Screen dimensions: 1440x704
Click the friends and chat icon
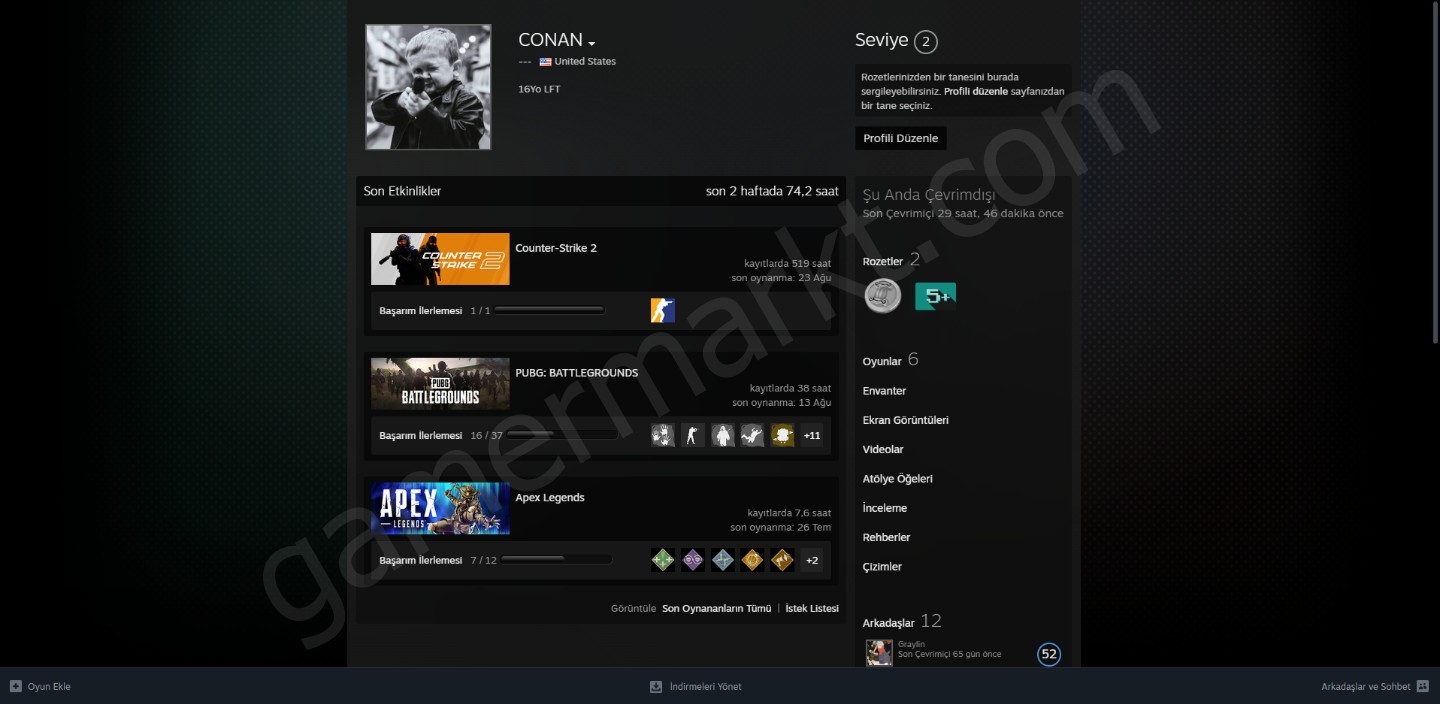pyautogui.click(x=1423, y=686)
